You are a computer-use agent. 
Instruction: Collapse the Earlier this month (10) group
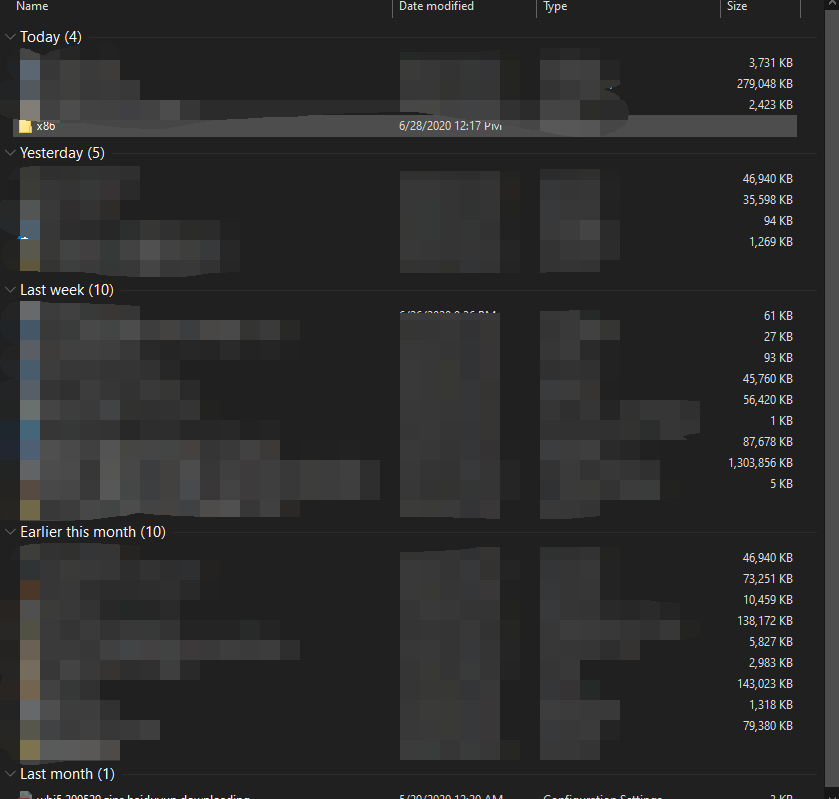coord(10,531)
